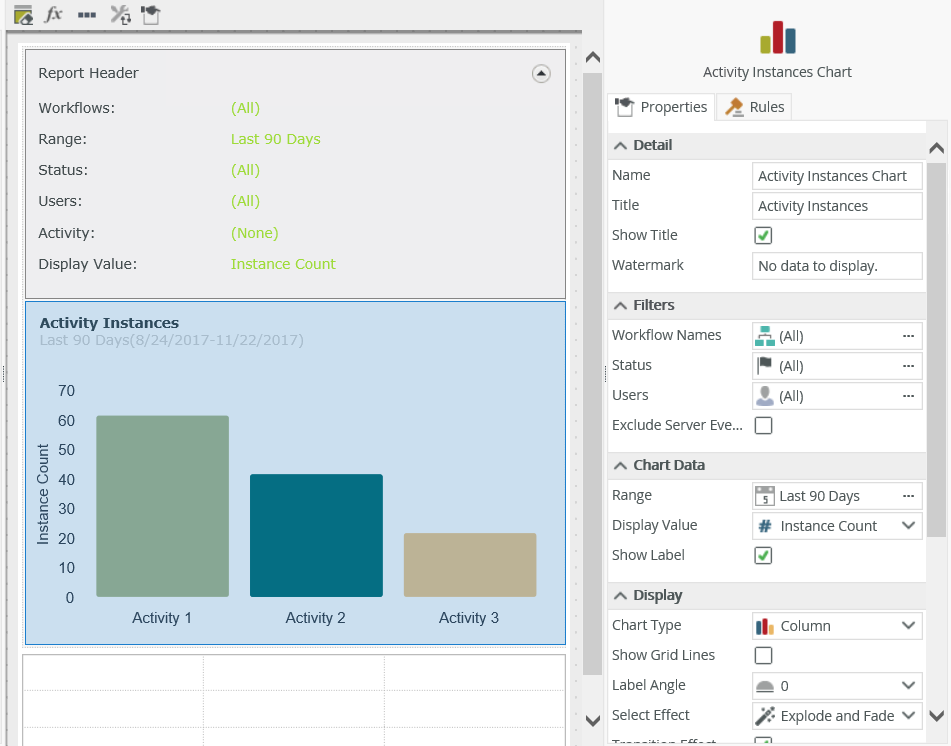Uncheck the Show Title checkbox
Viewport: 951px width, 746px height.
tap(763, 236)
